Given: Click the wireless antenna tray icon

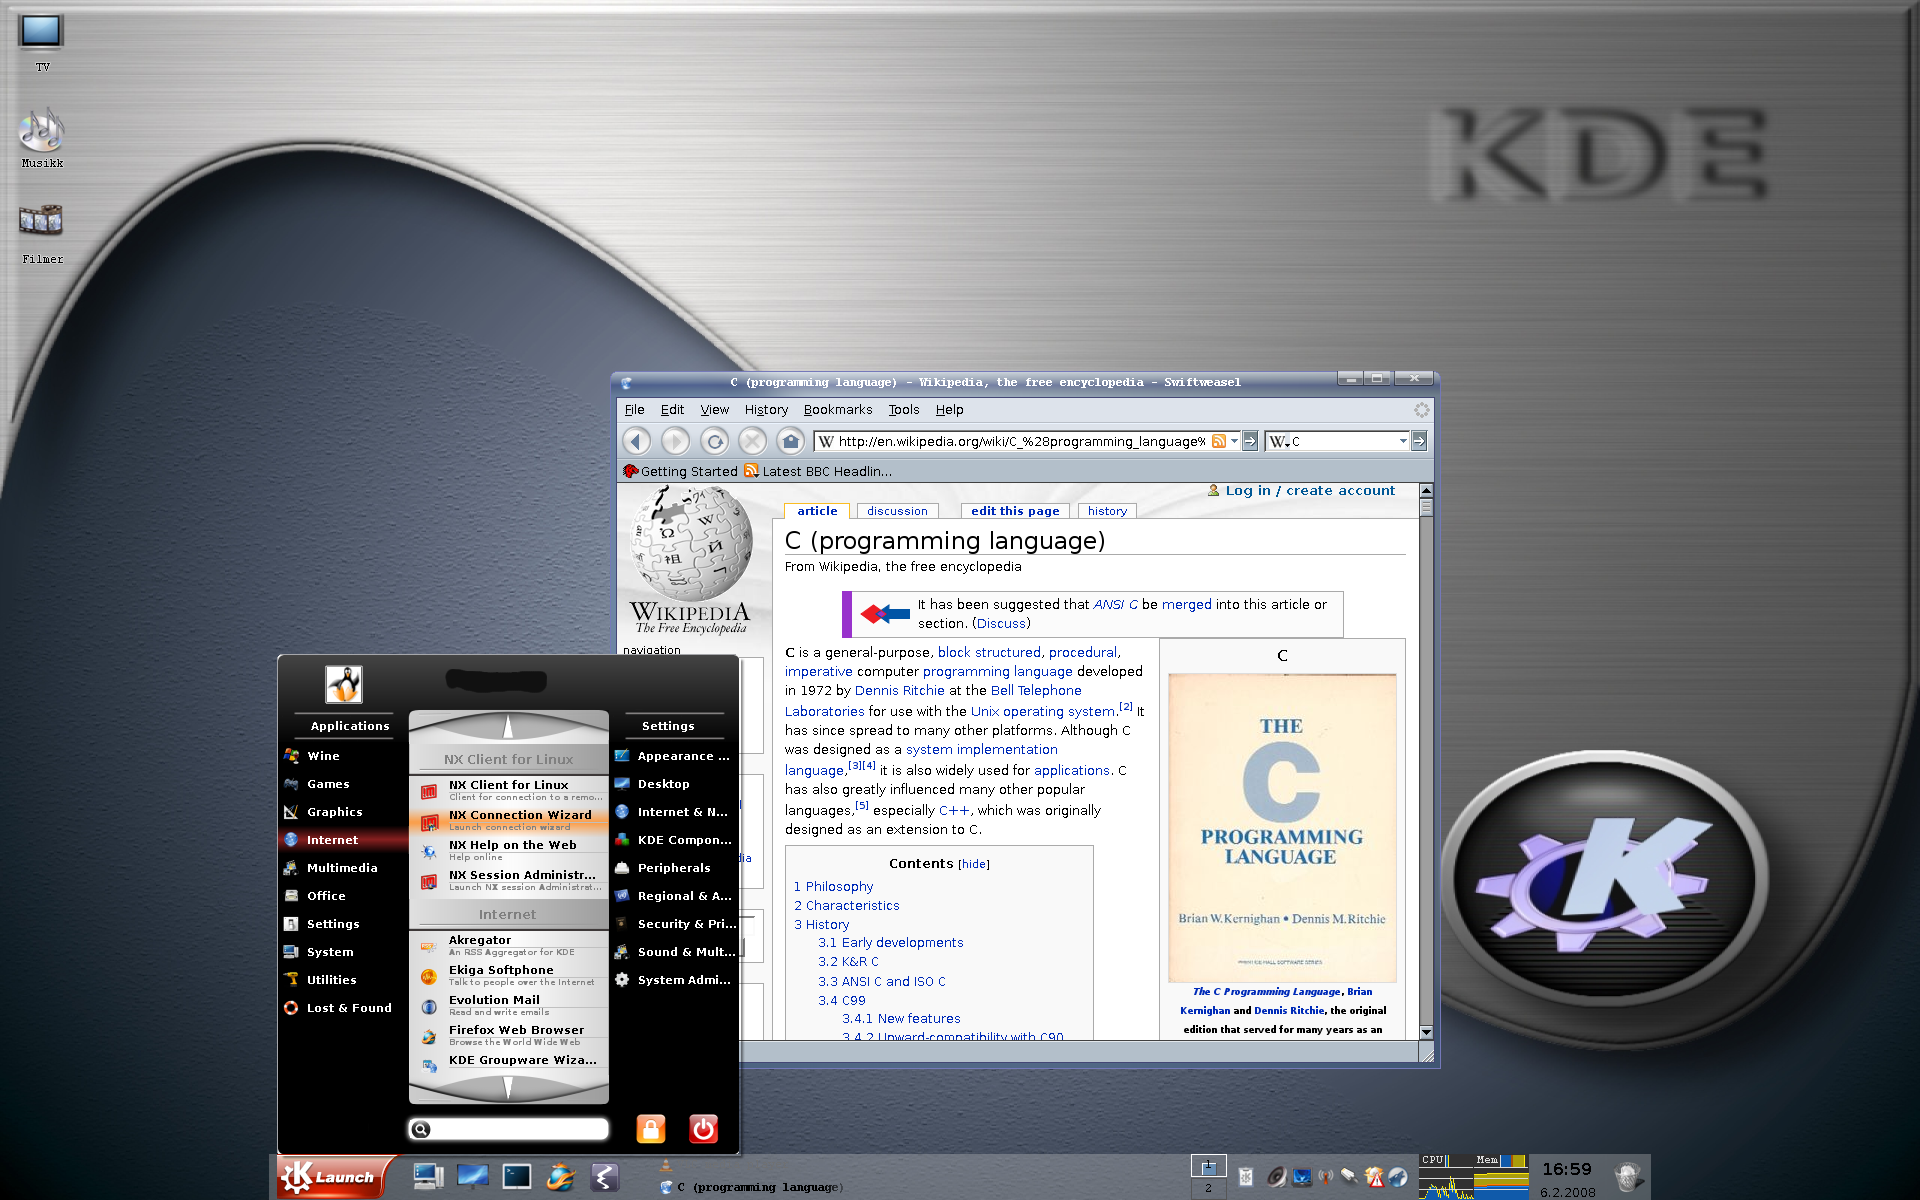Looking at the screenshot, I should coord(1326,1177).
